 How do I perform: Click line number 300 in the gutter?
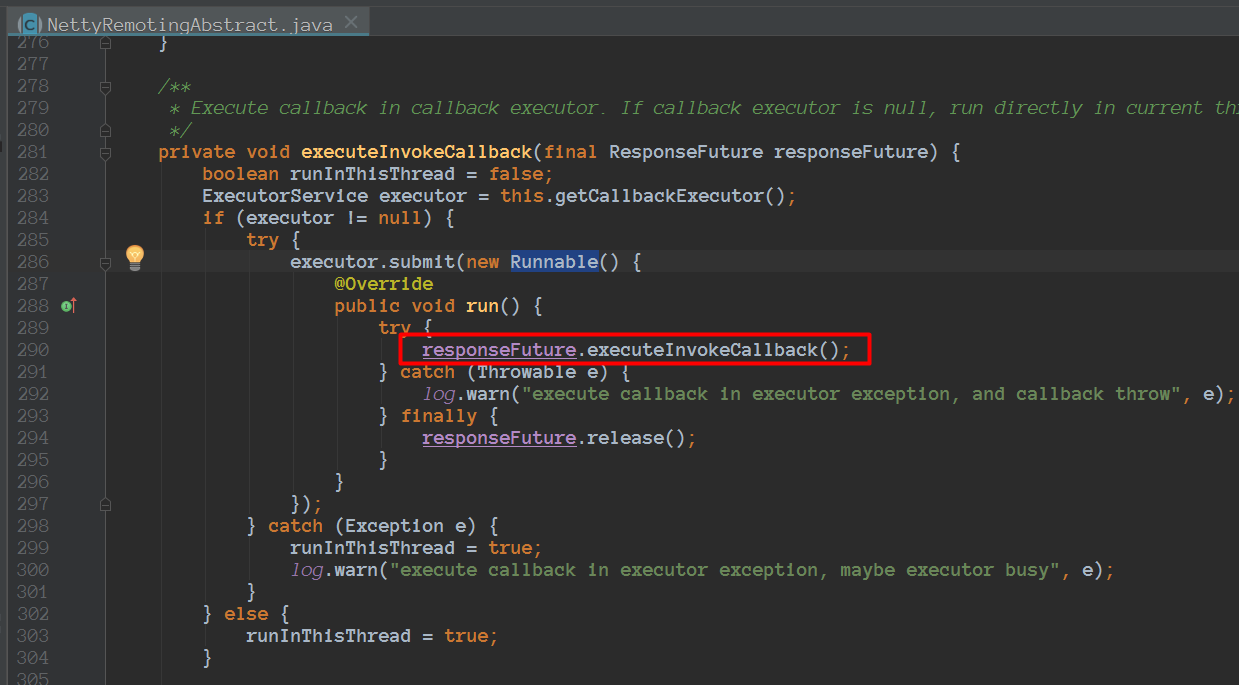coord(33,570)
